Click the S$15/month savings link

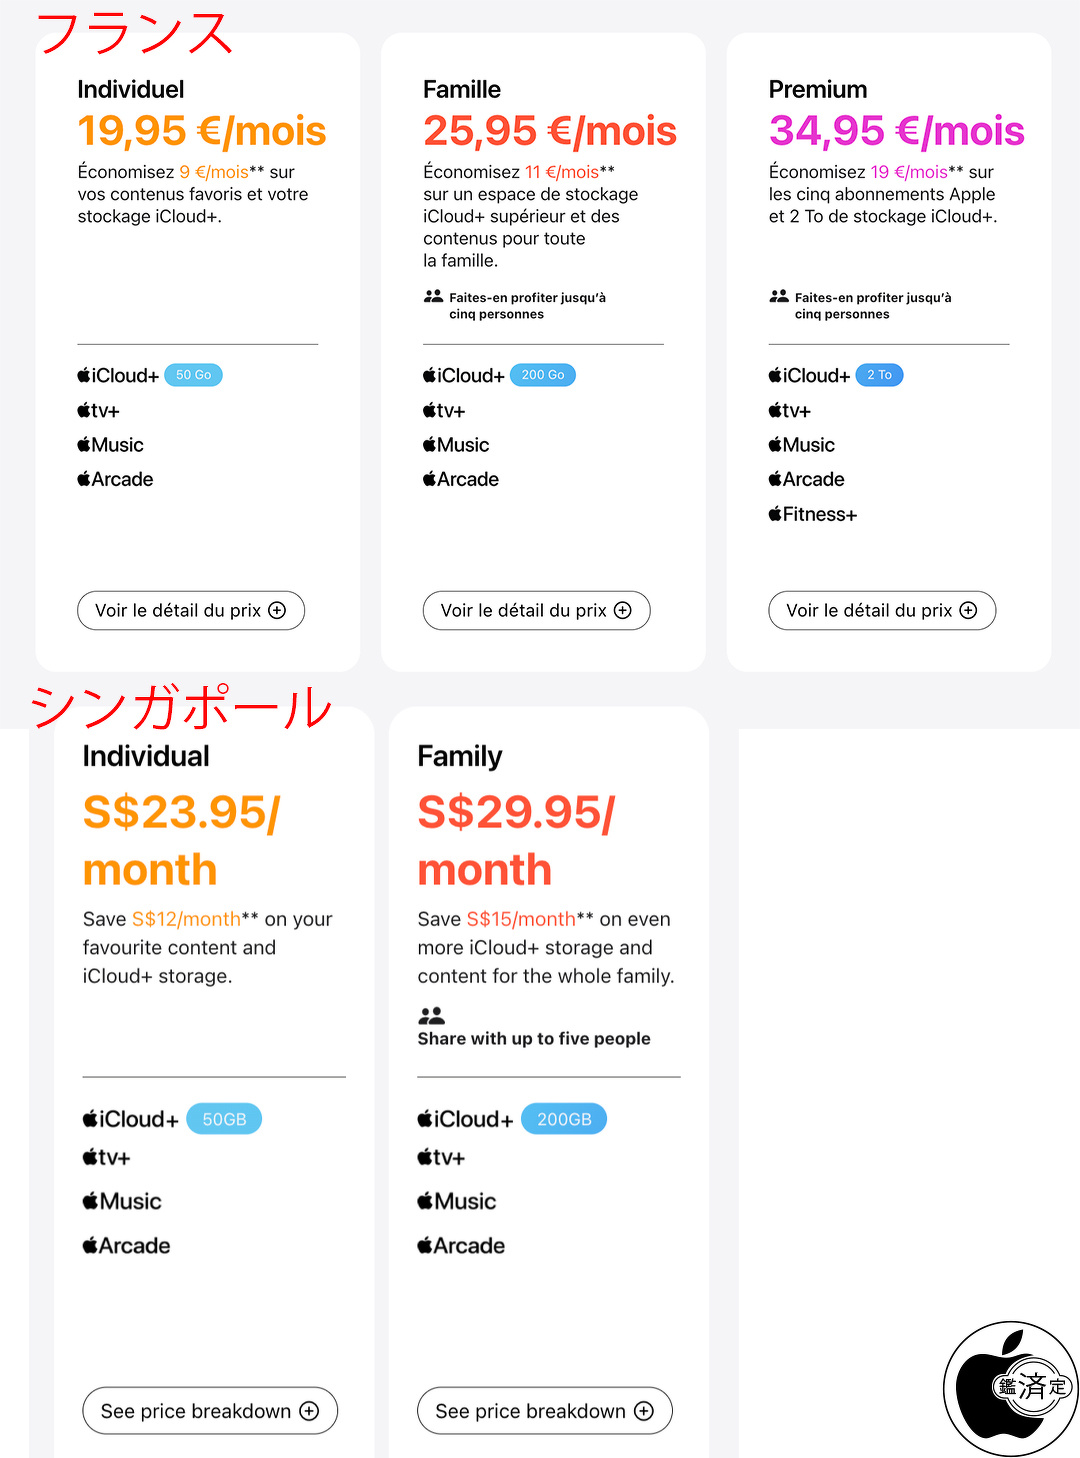pos(521,919)
